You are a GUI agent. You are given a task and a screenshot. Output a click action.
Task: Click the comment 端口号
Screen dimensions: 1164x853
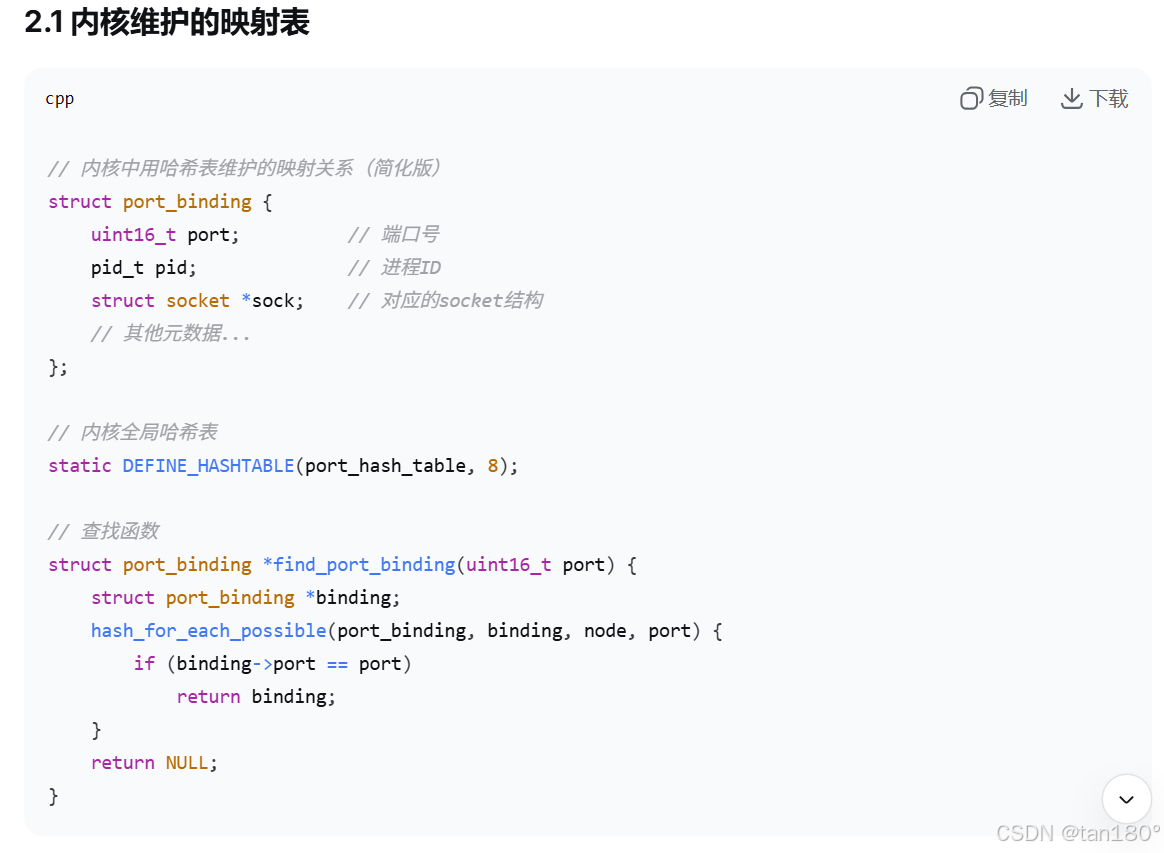[x=393, y=235]
